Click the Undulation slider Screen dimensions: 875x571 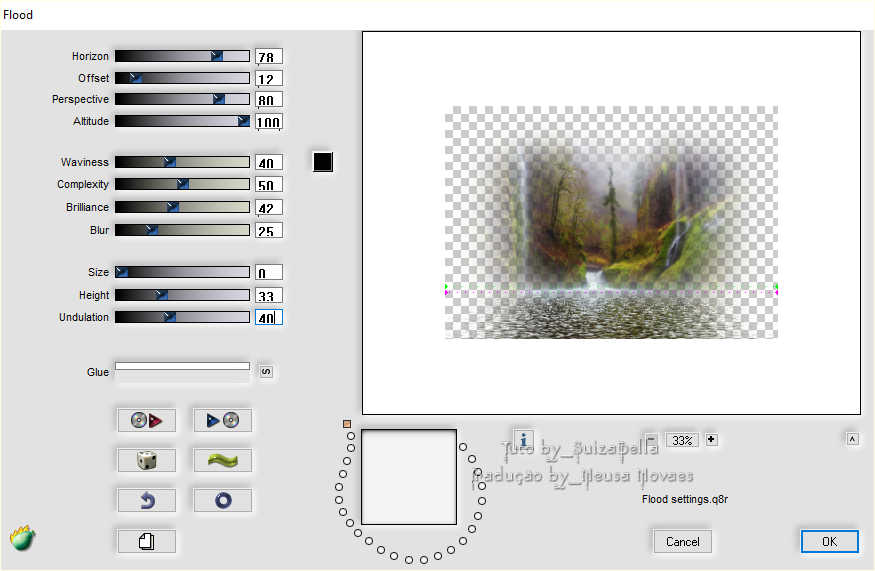182,317
